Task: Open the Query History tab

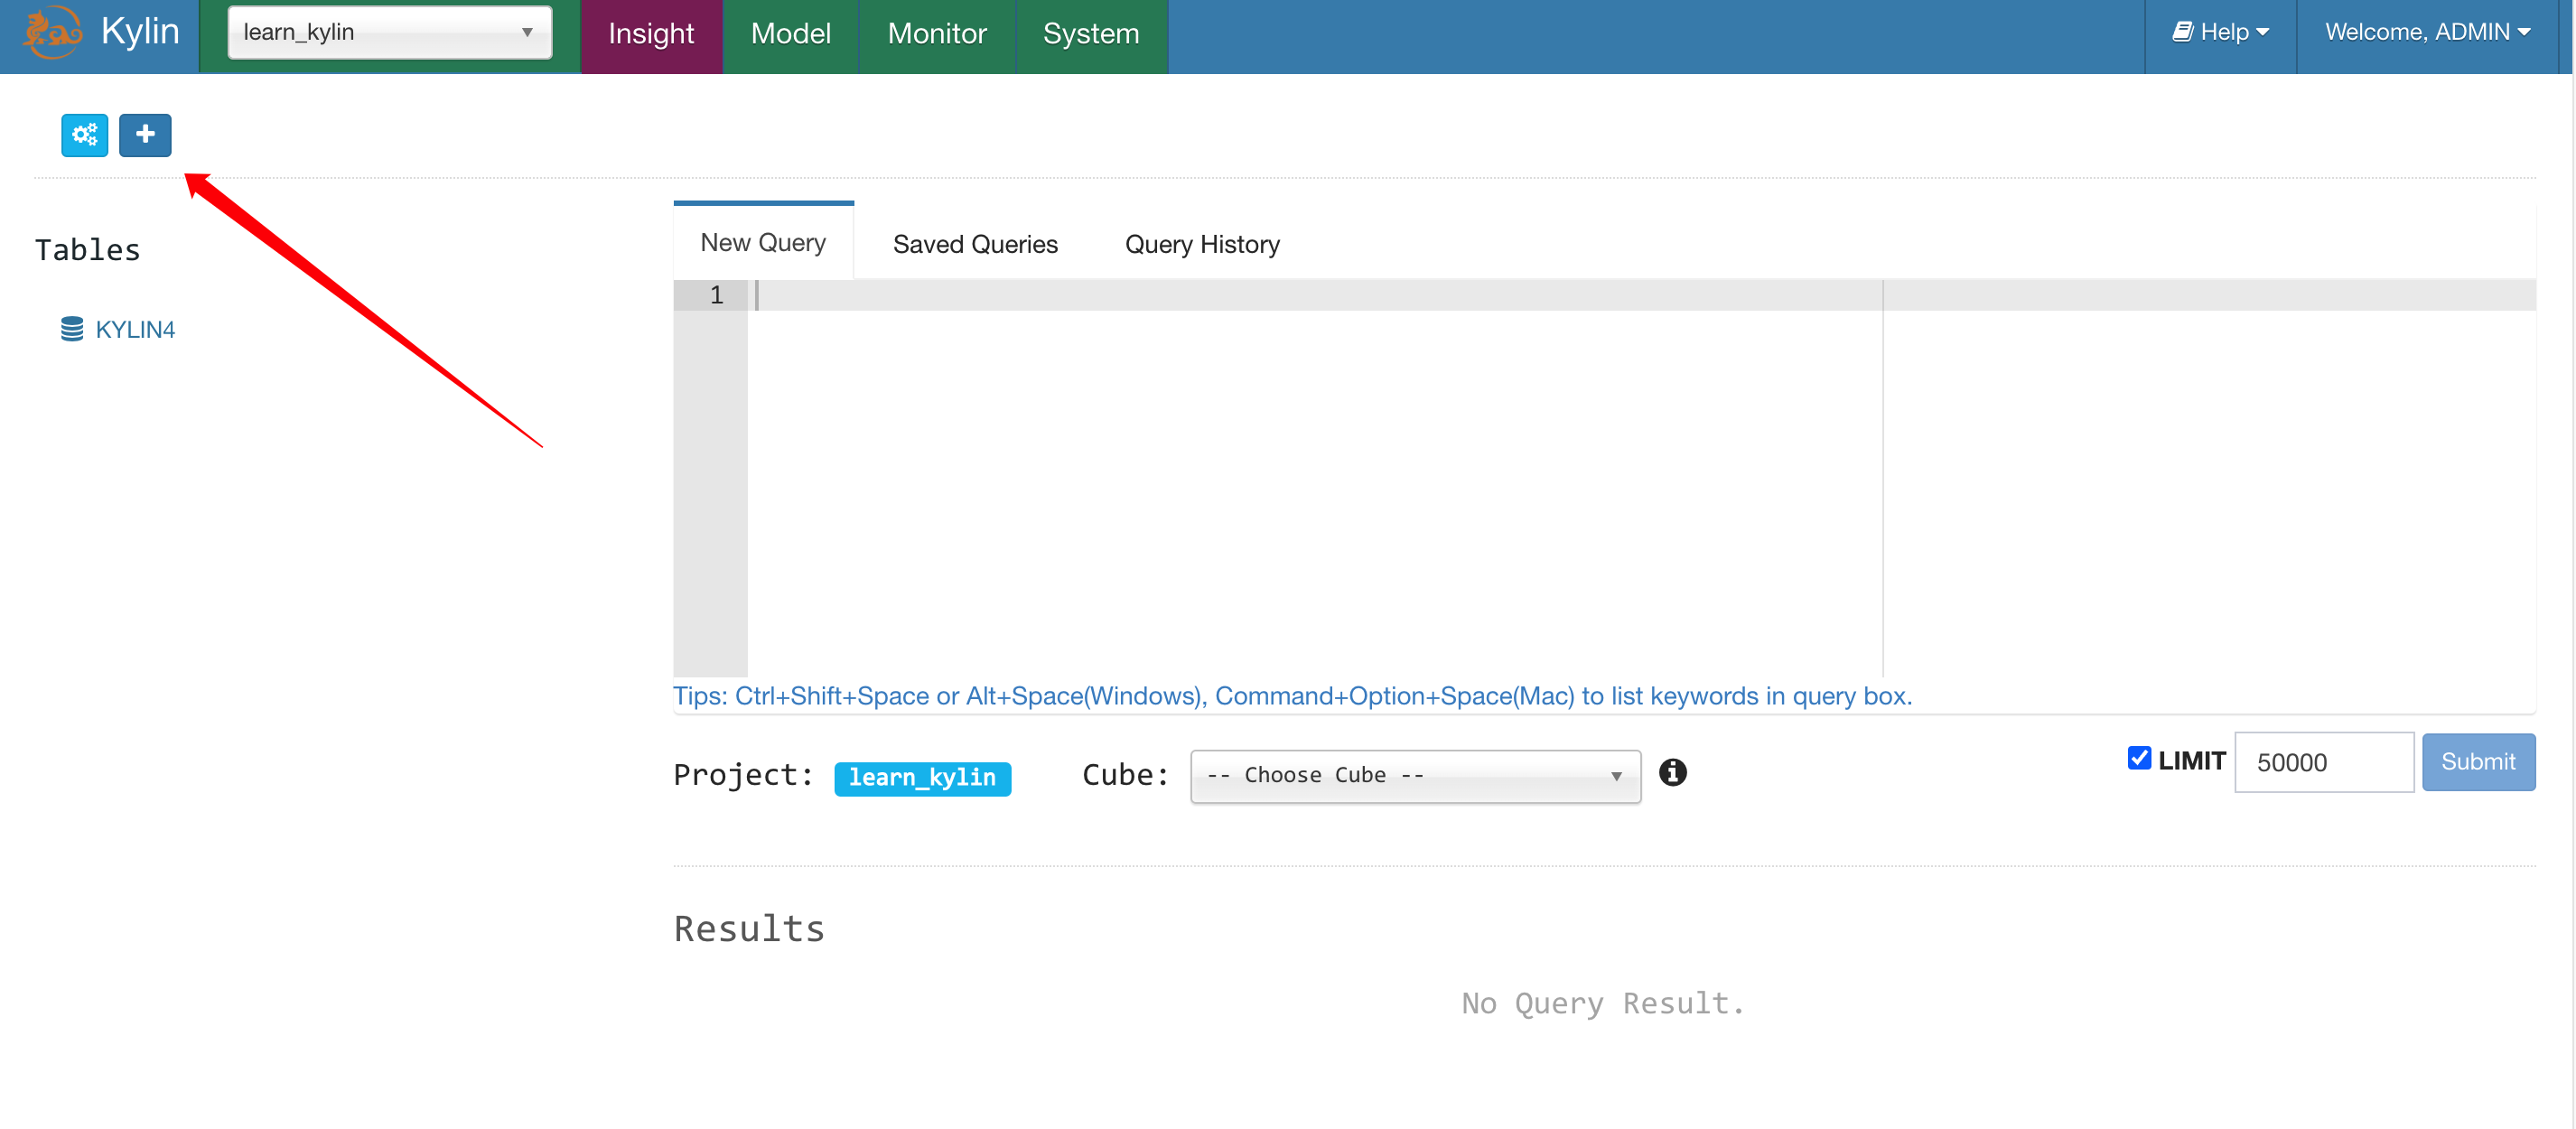Action: click(x=1201, y=243)
